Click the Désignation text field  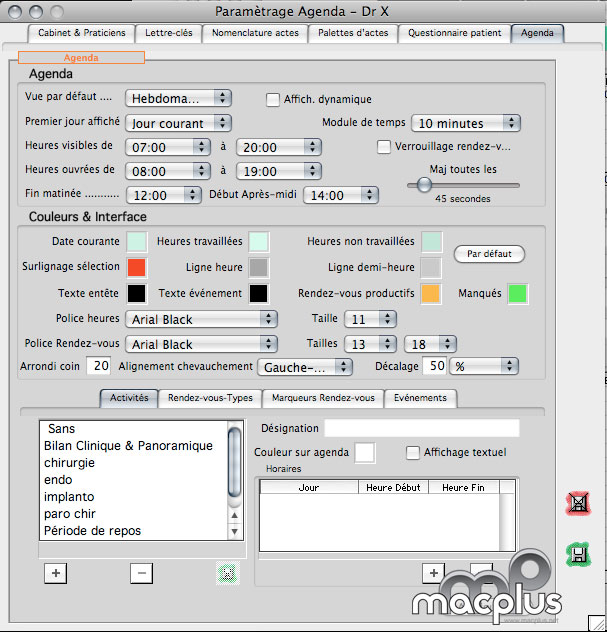click(x=422, y=428)
